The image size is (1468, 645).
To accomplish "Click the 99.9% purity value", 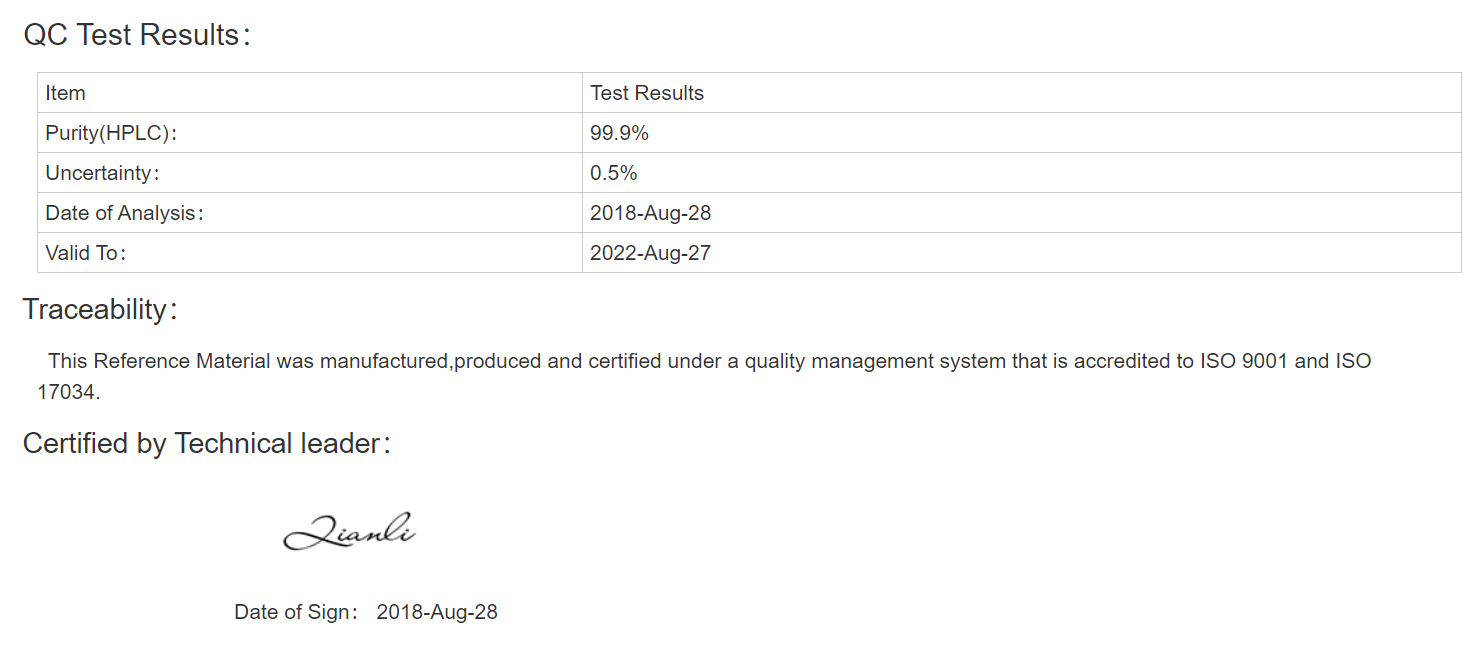I will click(620, 133).
